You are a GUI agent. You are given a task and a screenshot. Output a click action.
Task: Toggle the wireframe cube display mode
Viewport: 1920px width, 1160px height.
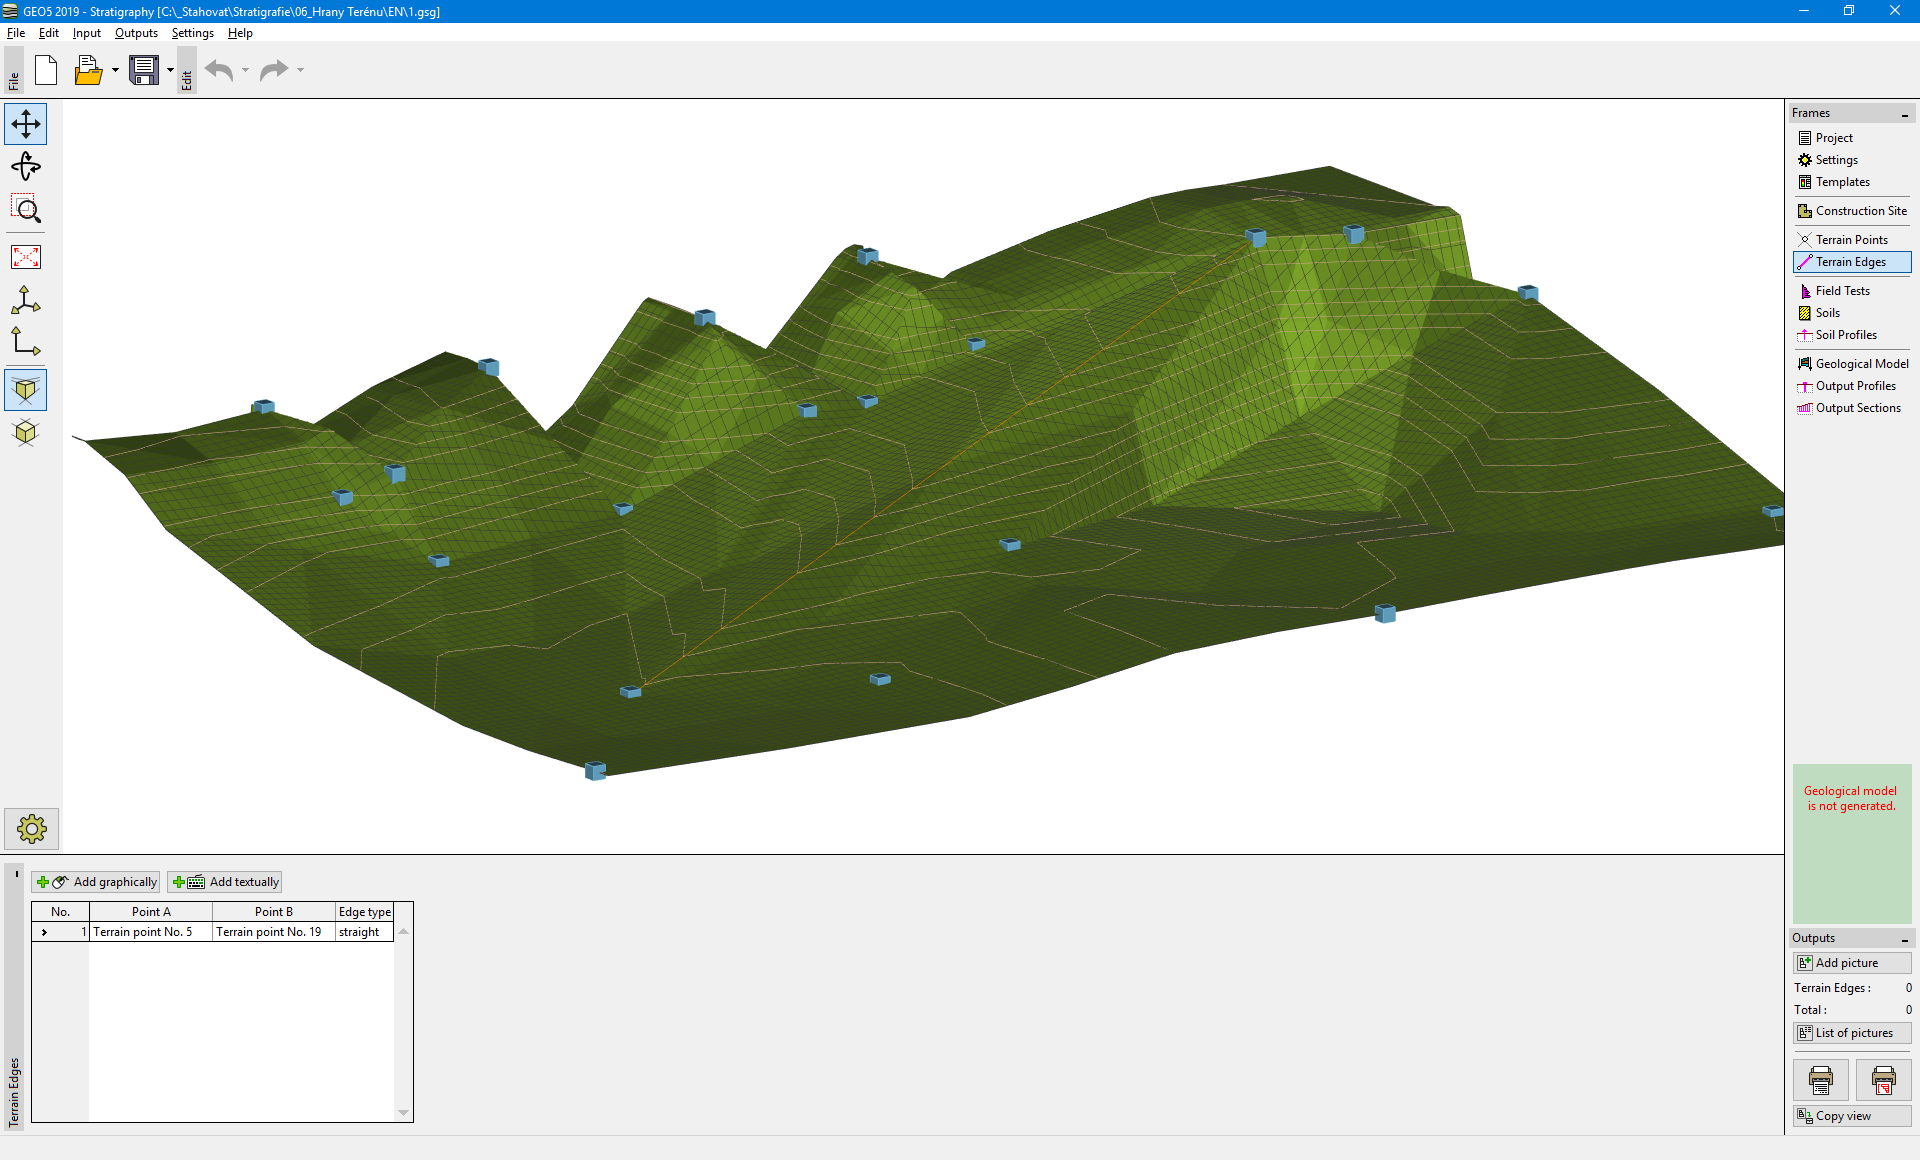point(26,432)
